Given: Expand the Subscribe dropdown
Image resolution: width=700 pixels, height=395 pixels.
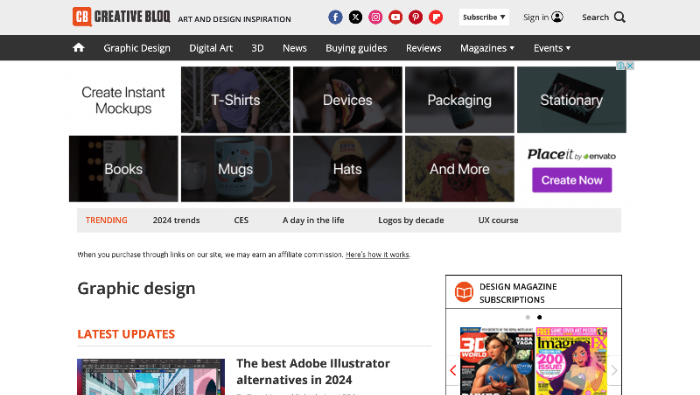Looking at the screenshot, I should pos(484,17).
